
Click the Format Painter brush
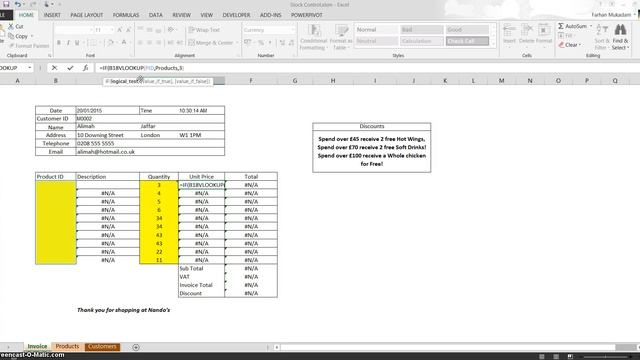[11, 46]
